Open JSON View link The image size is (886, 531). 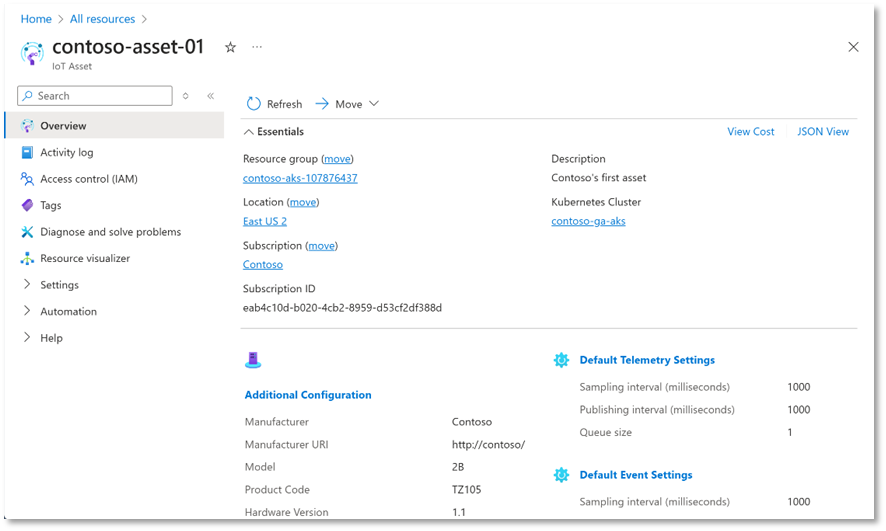pos(823,132)
